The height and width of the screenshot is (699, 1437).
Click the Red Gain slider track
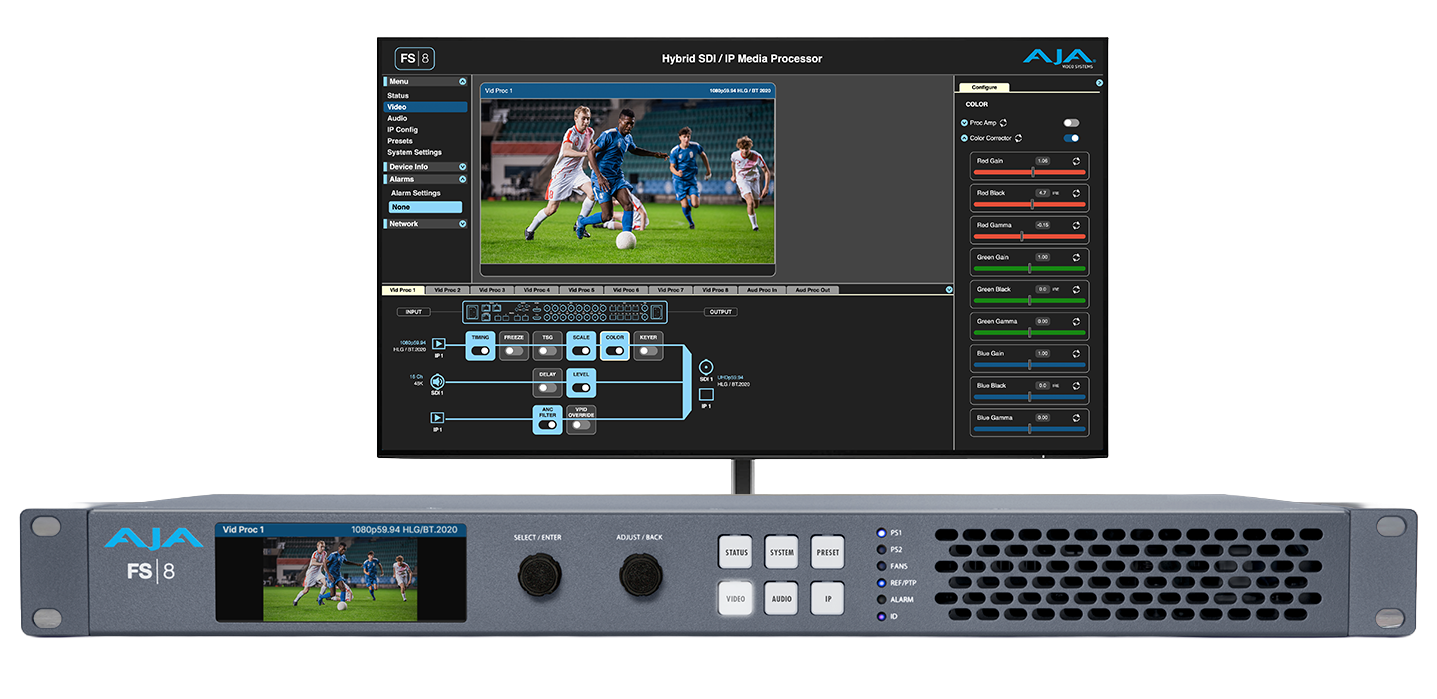1030,172
